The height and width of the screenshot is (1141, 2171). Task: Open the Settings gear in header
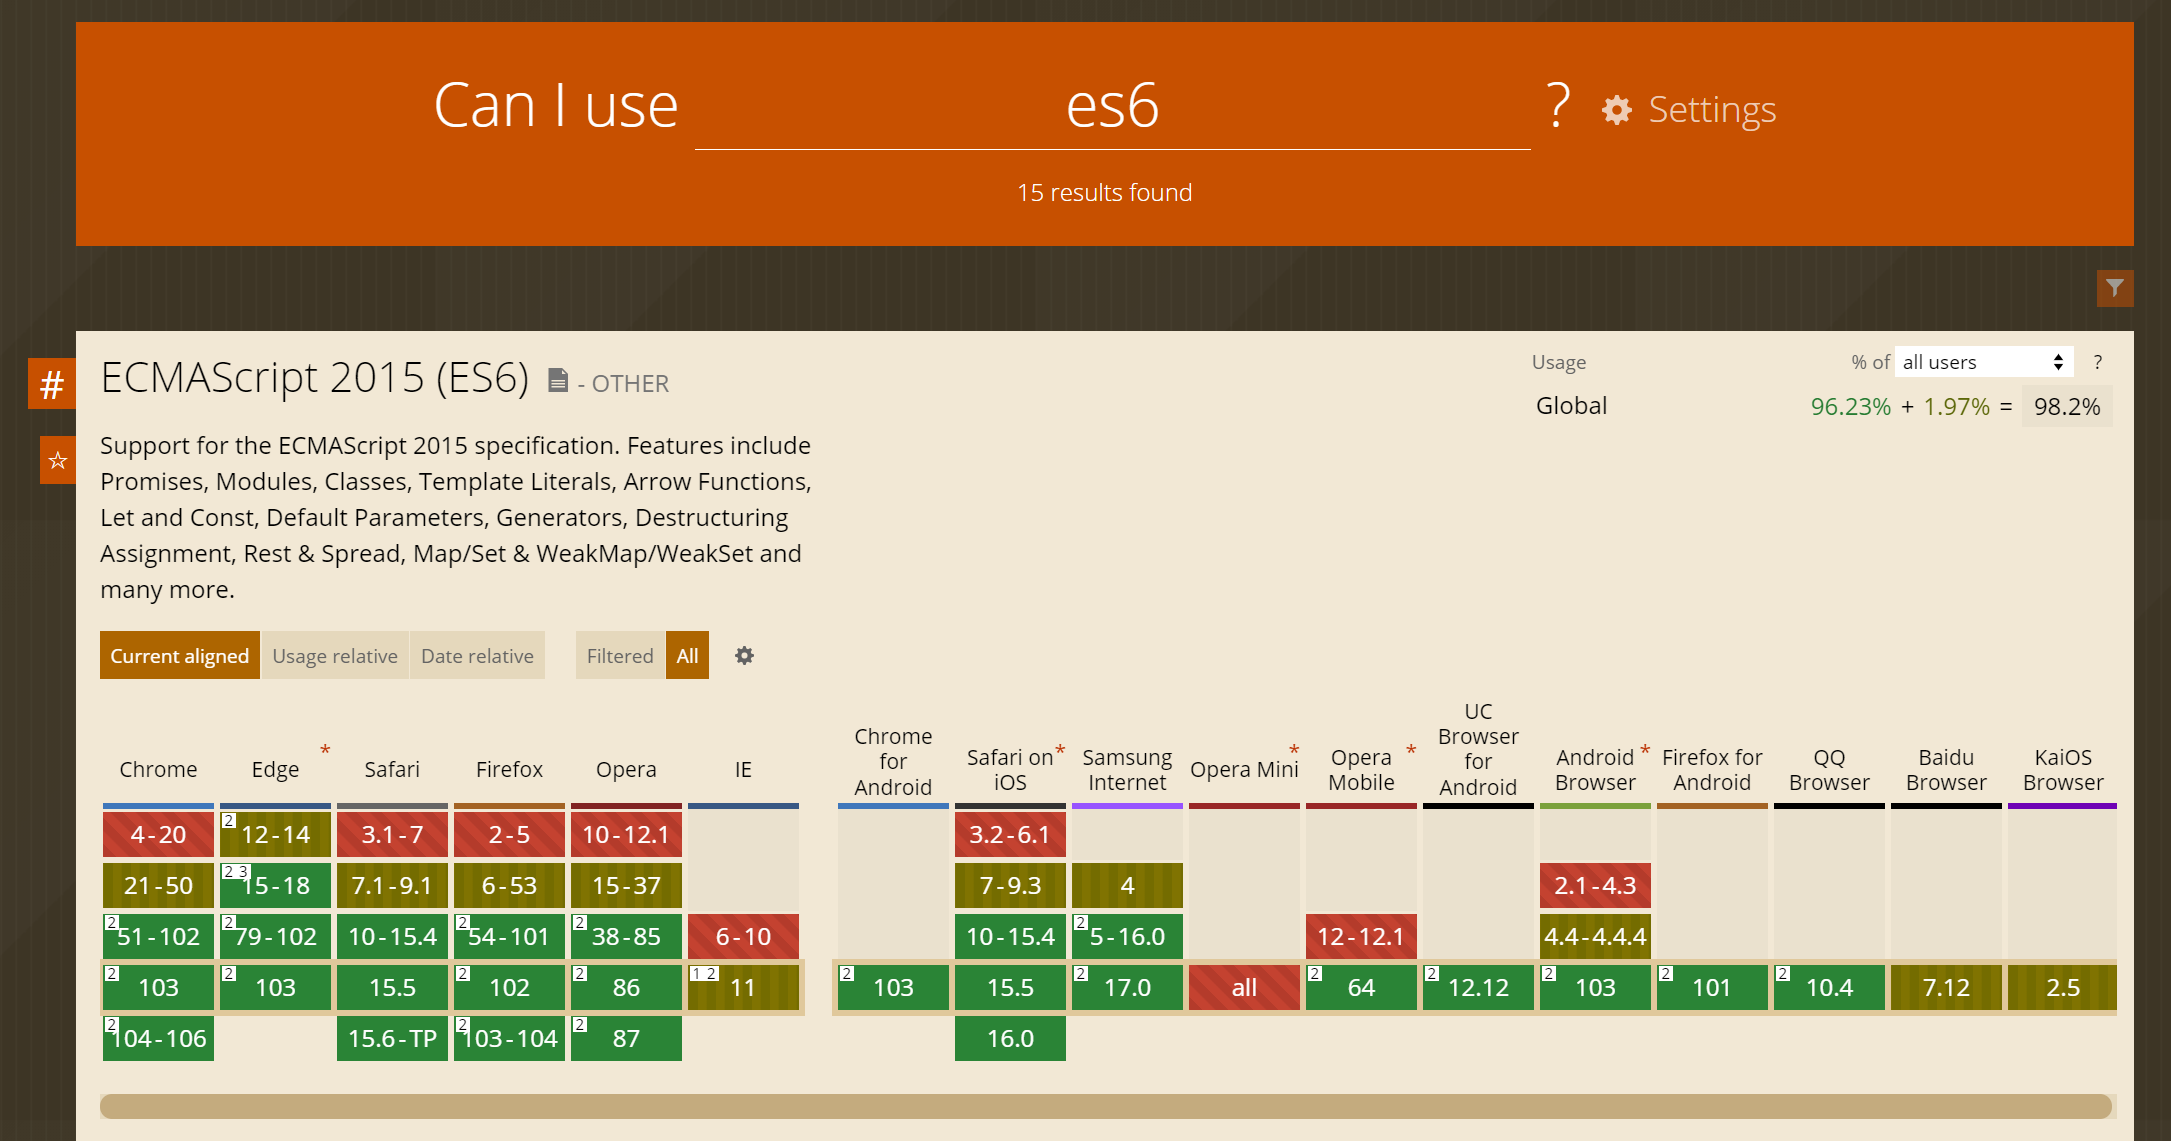pos(1617,110)
